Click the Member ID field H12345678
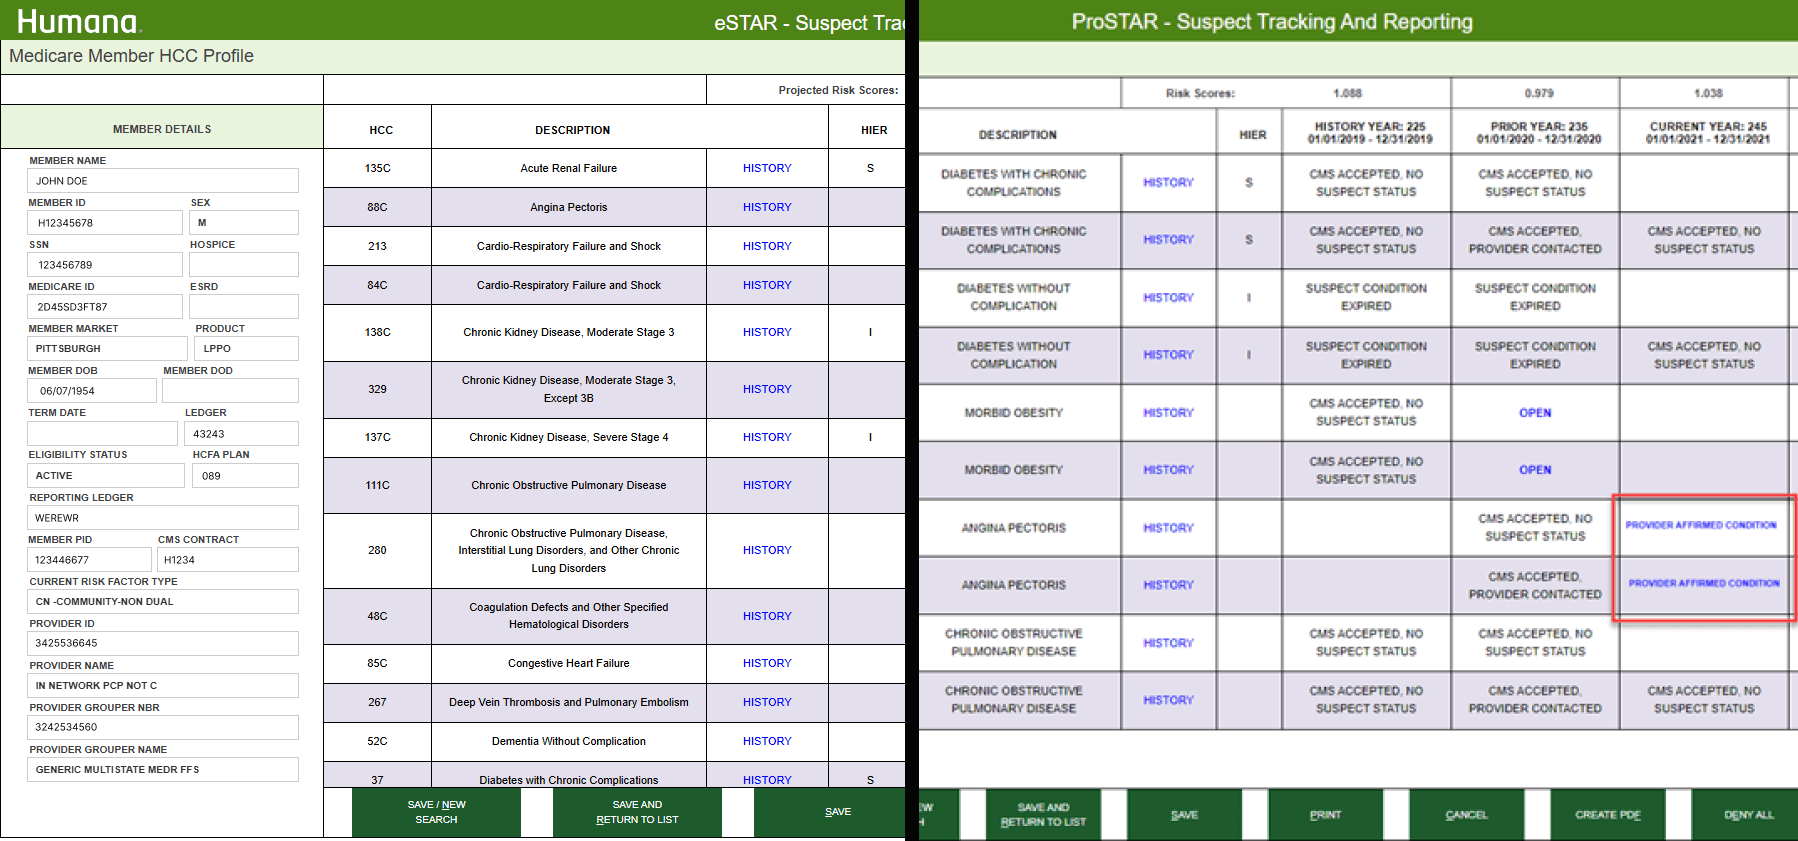 (105, 223)
